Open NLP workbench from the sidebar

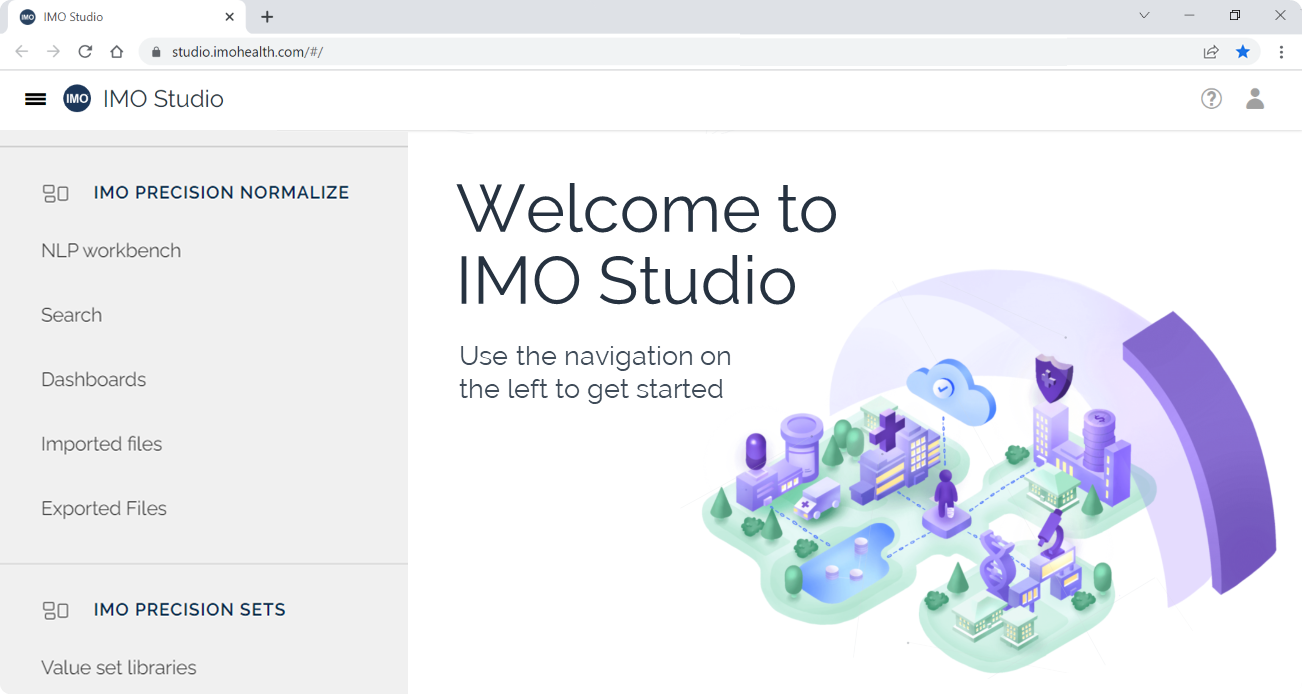[x=111, y=251]
